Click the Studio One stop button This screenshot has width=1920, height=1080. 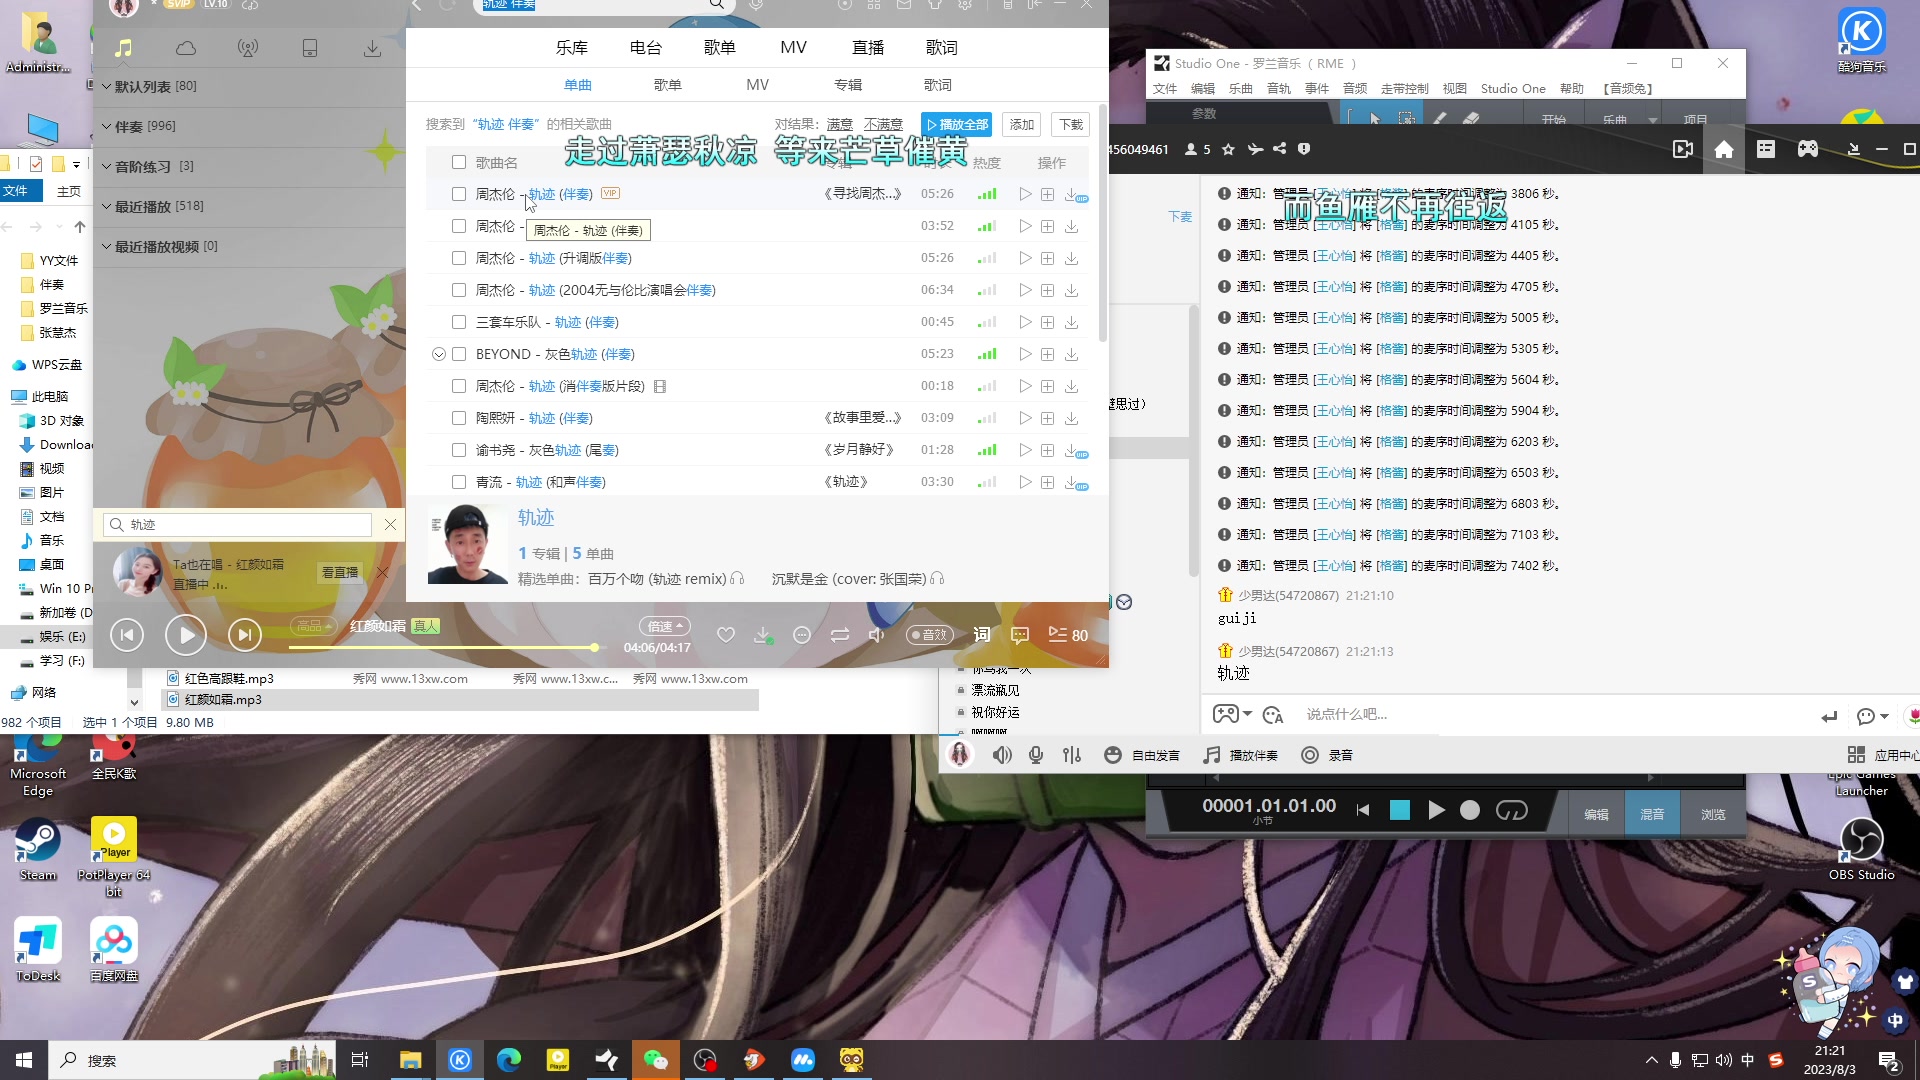pos(1400,810)
